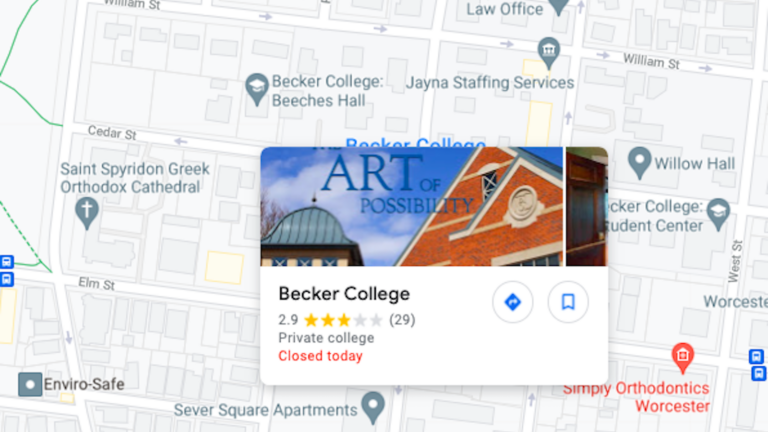Click the Student Center graduation cap pin
768x432 pixels.
718,215
